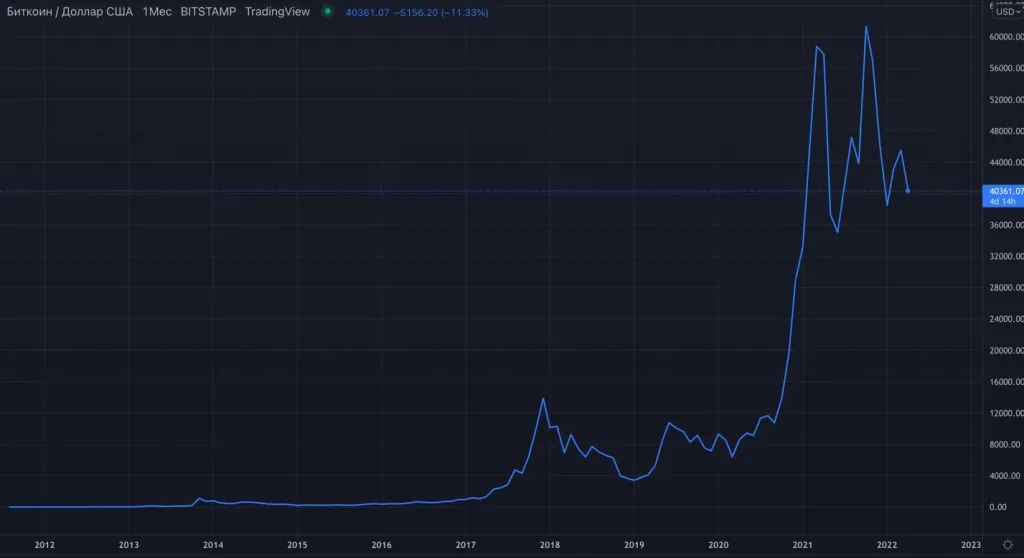Click the 2012 label on time axis

pos(44,545)
